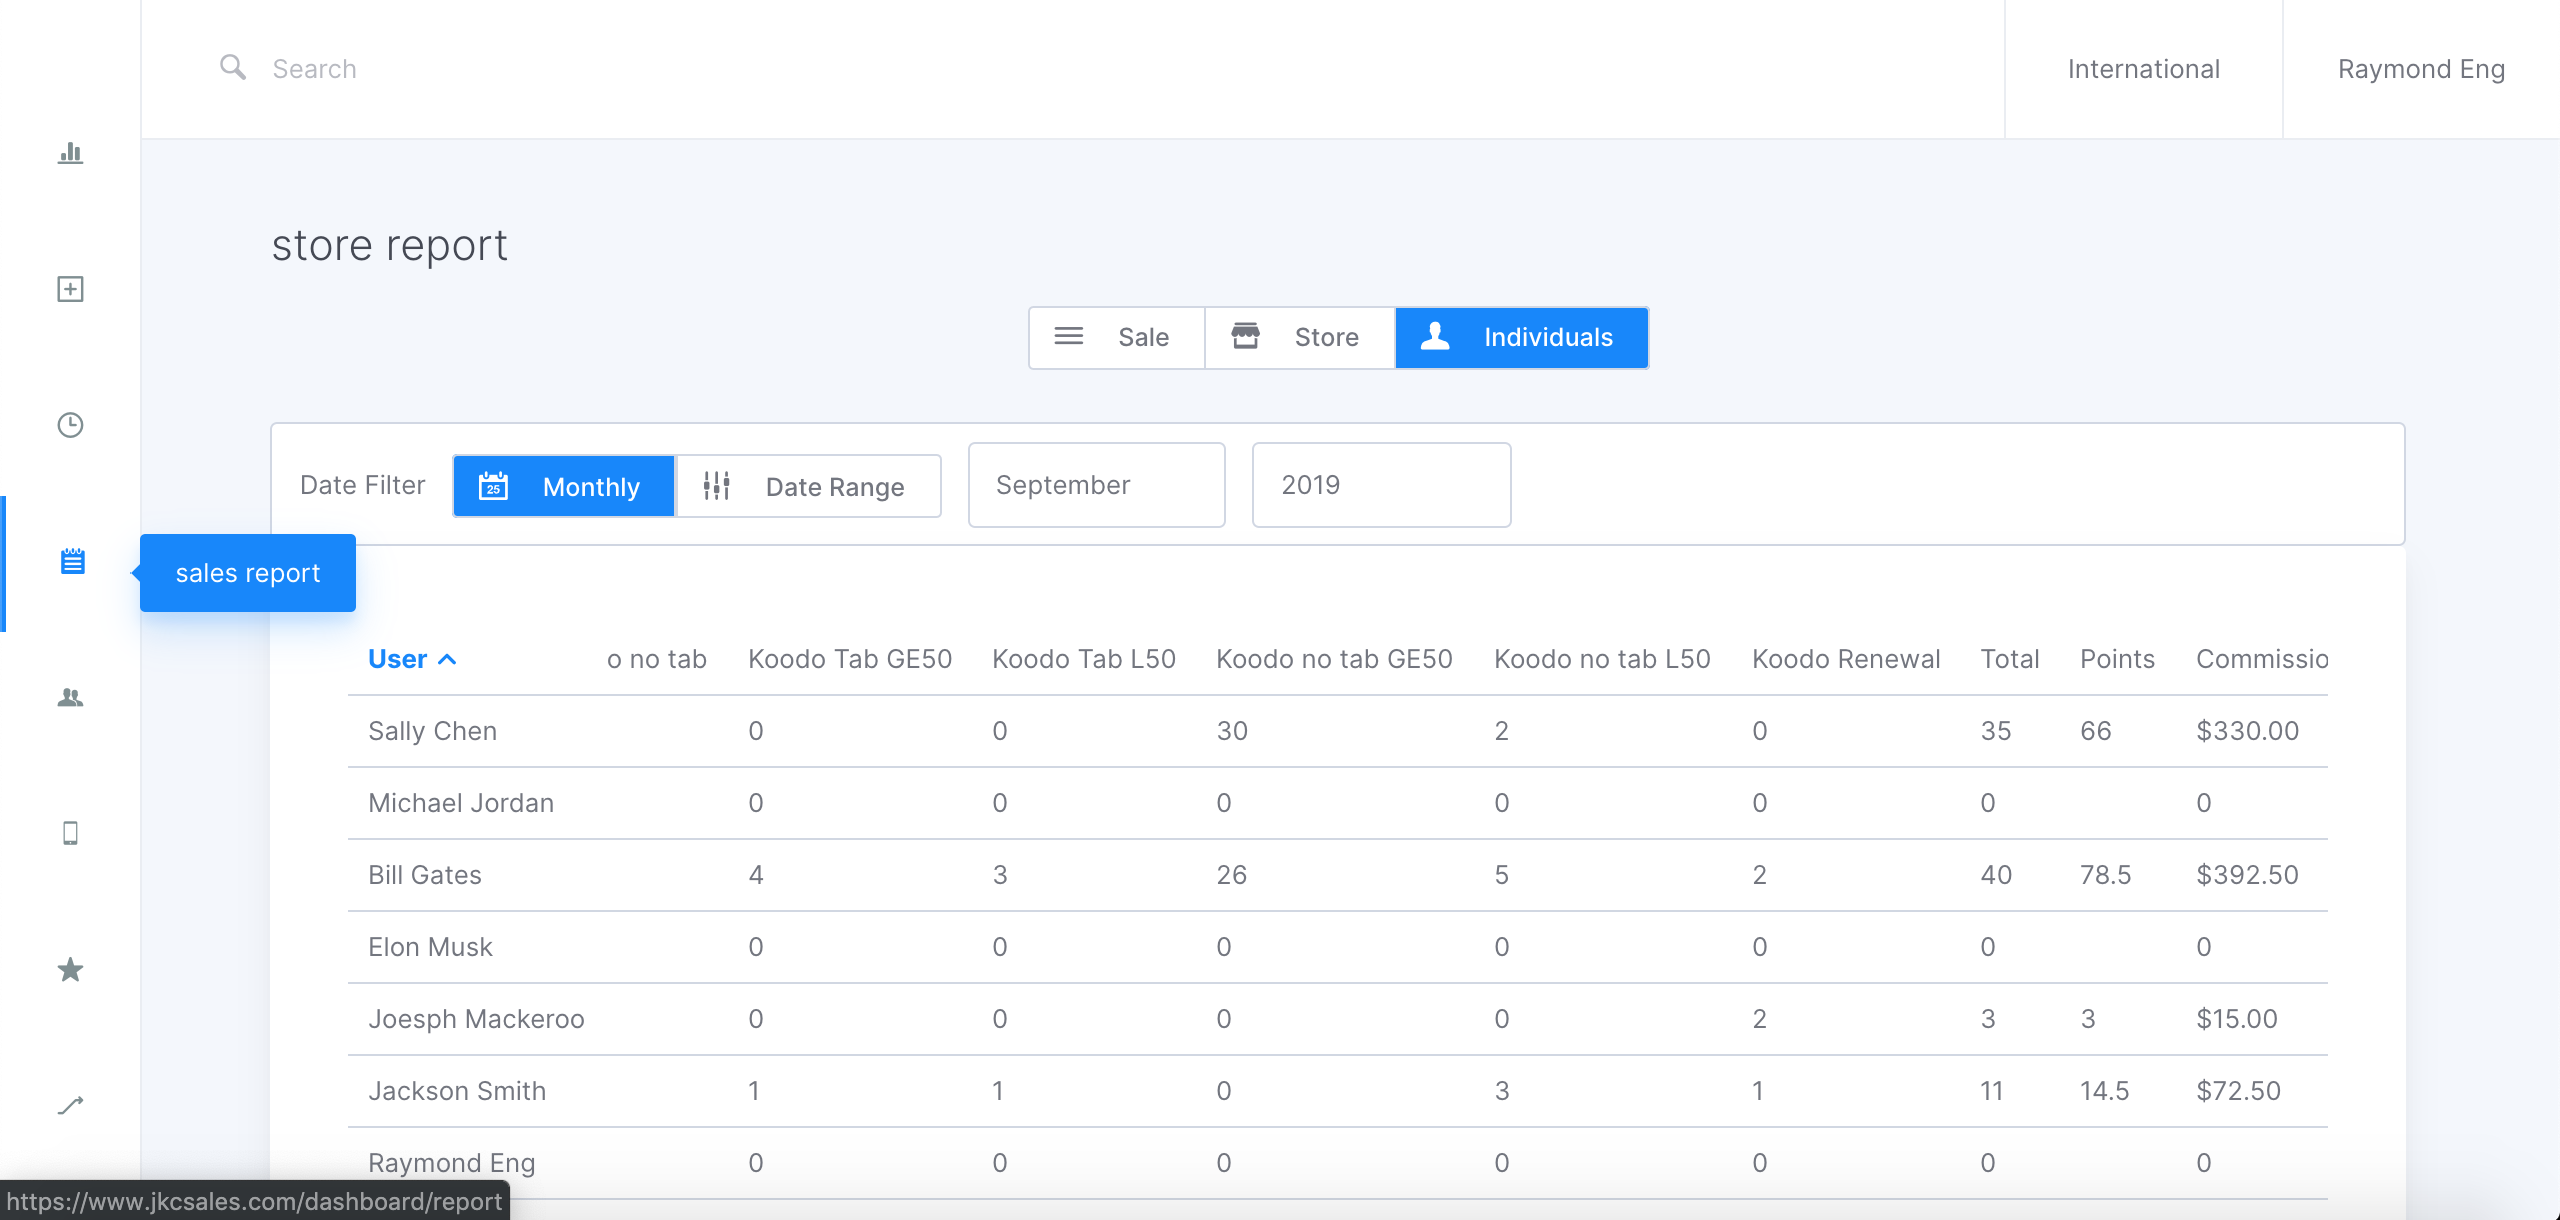Select the Sally Chen row name
The width and height of the screenshot is (2560, 1220).
(x=432, y=731)
